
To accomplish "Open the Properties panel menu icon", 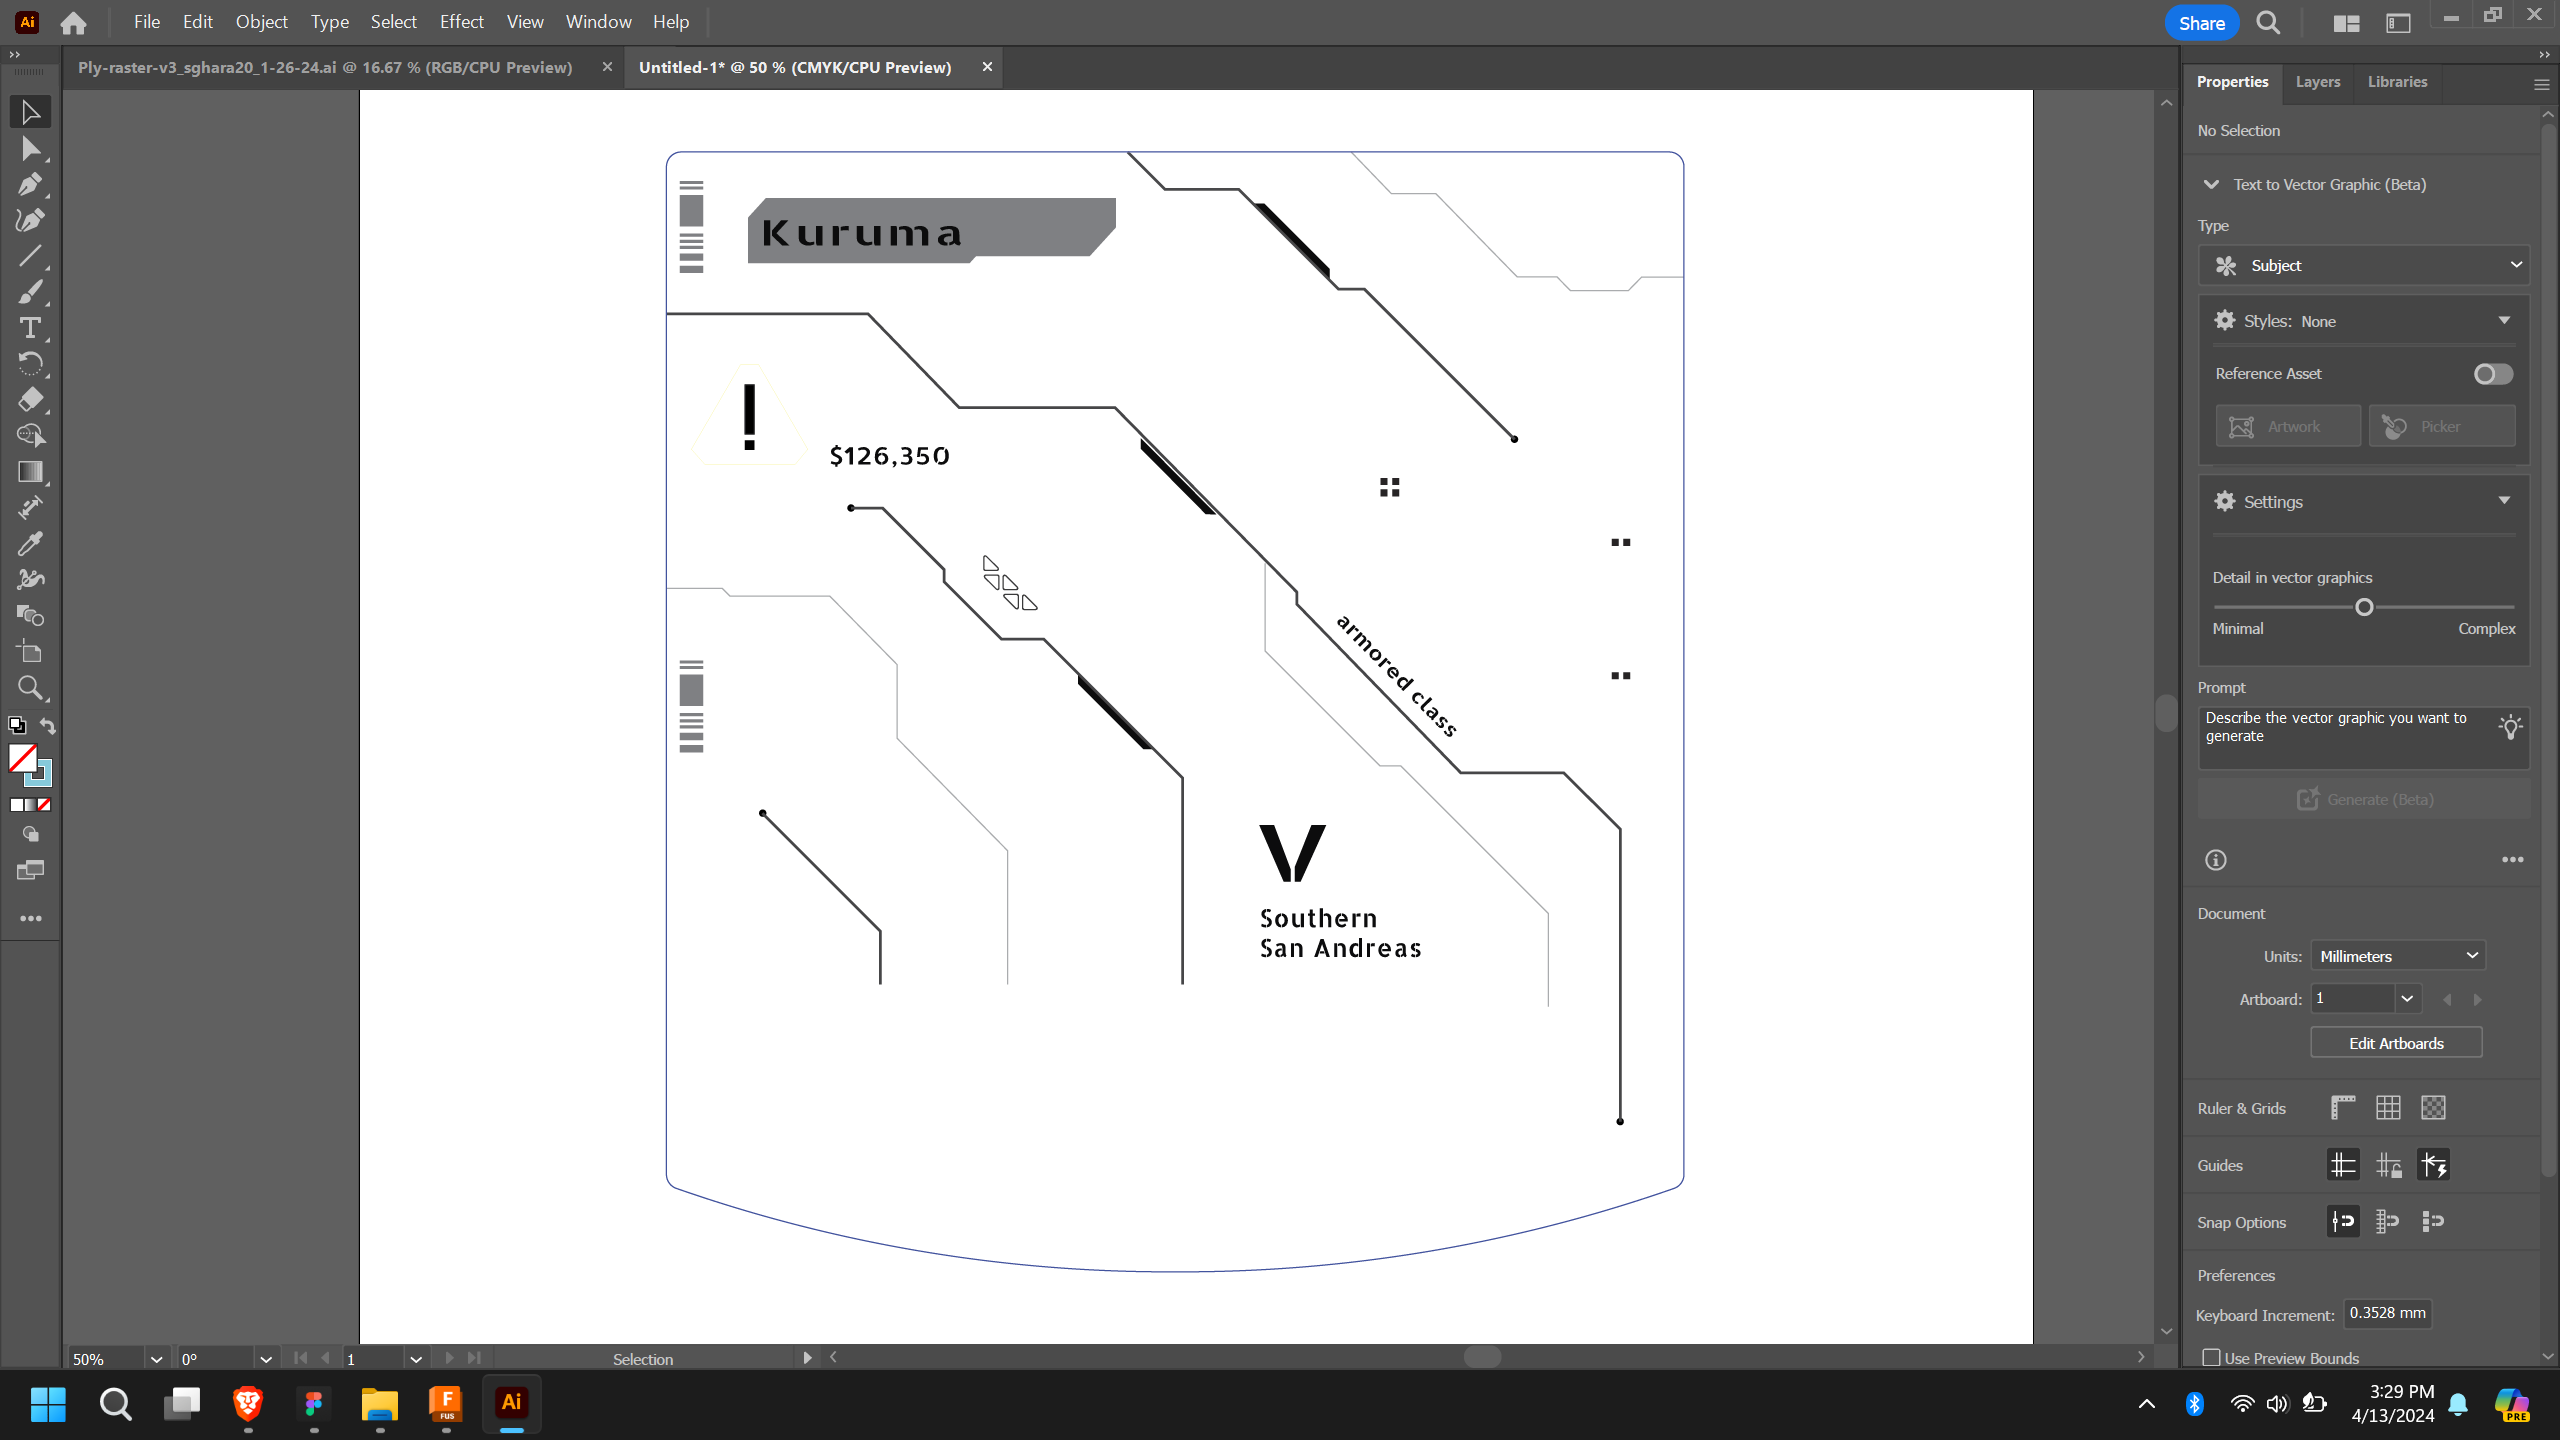I will point(2541,85).
